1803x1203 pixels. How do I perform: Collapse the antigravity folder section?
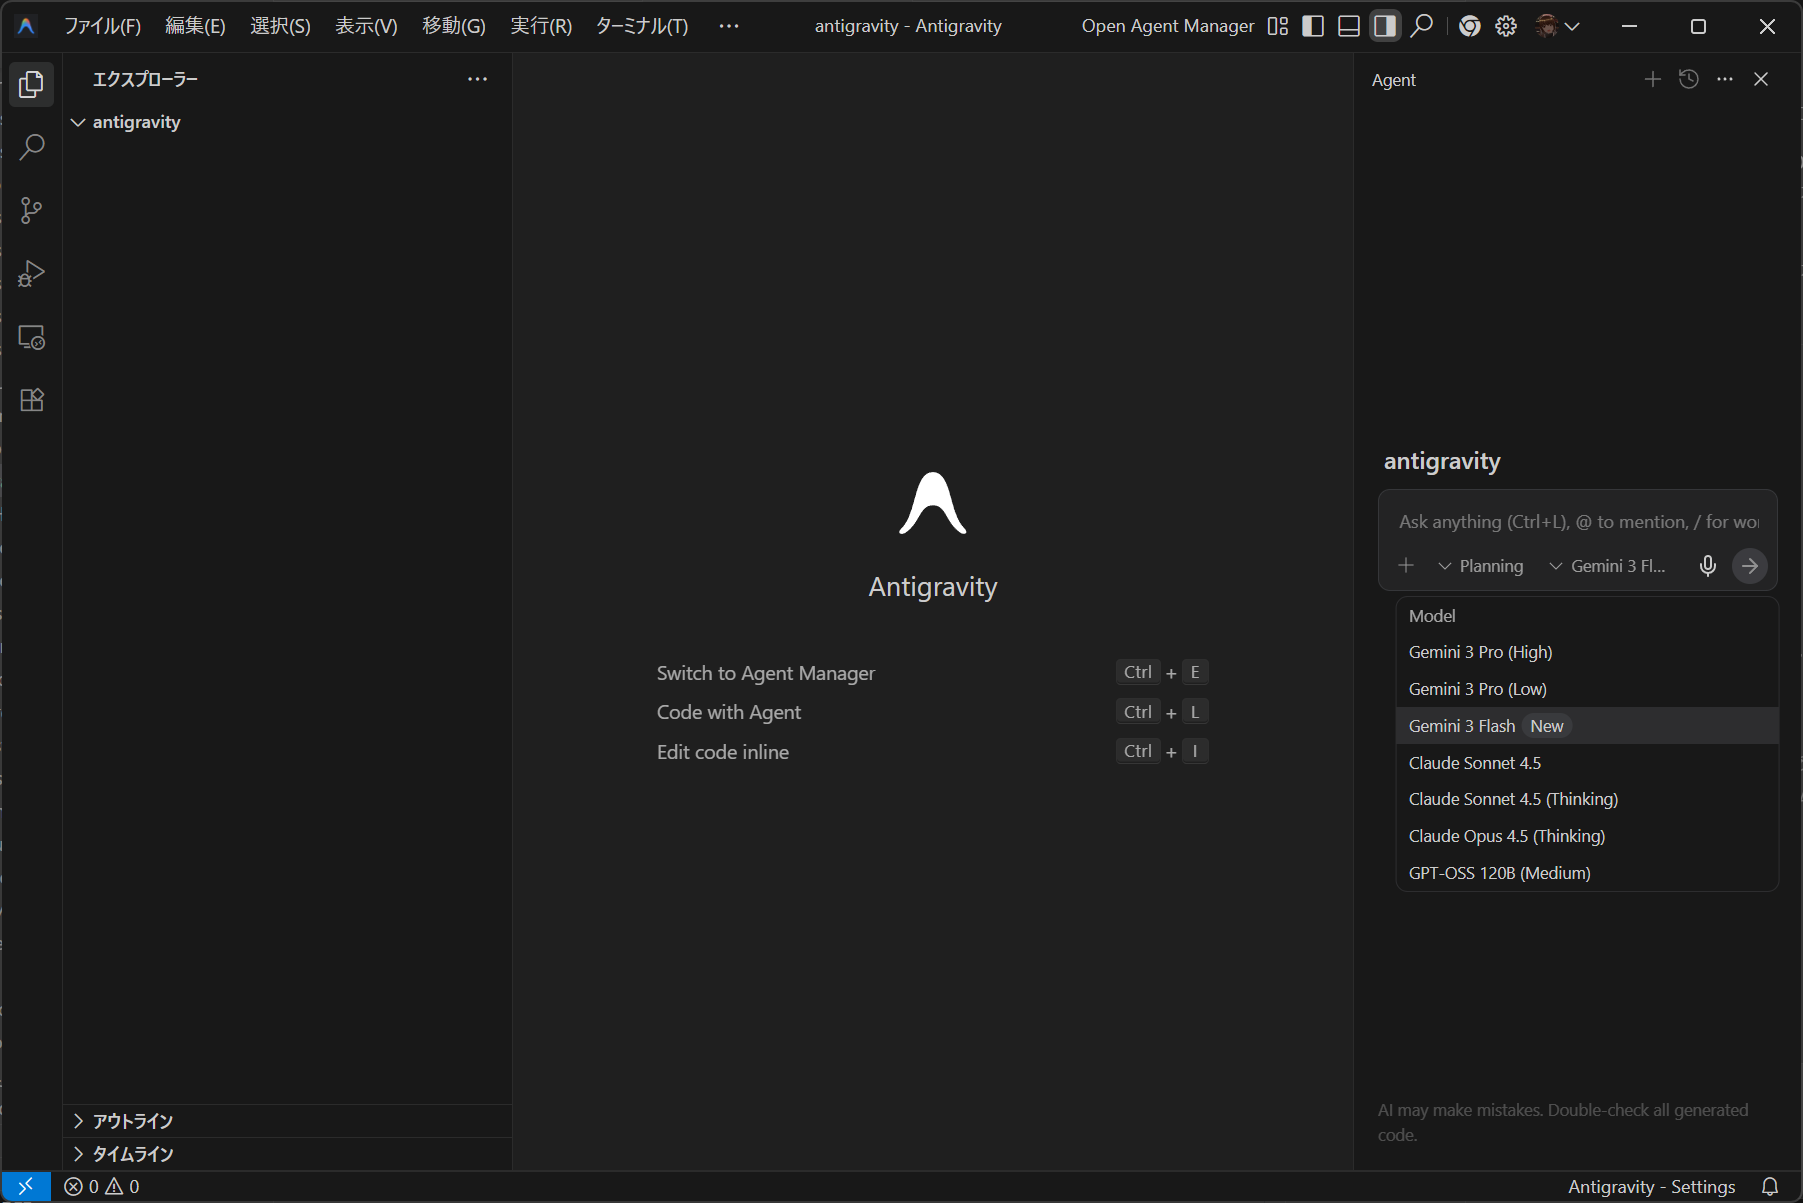point(287,122)
